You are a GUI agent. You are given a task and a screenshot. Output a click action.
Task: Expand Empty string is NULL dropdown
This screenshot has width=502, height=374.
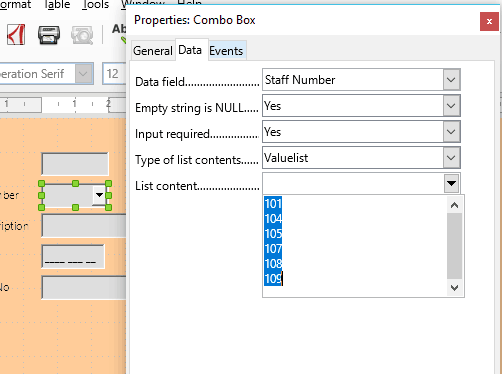tap(451, 106)
